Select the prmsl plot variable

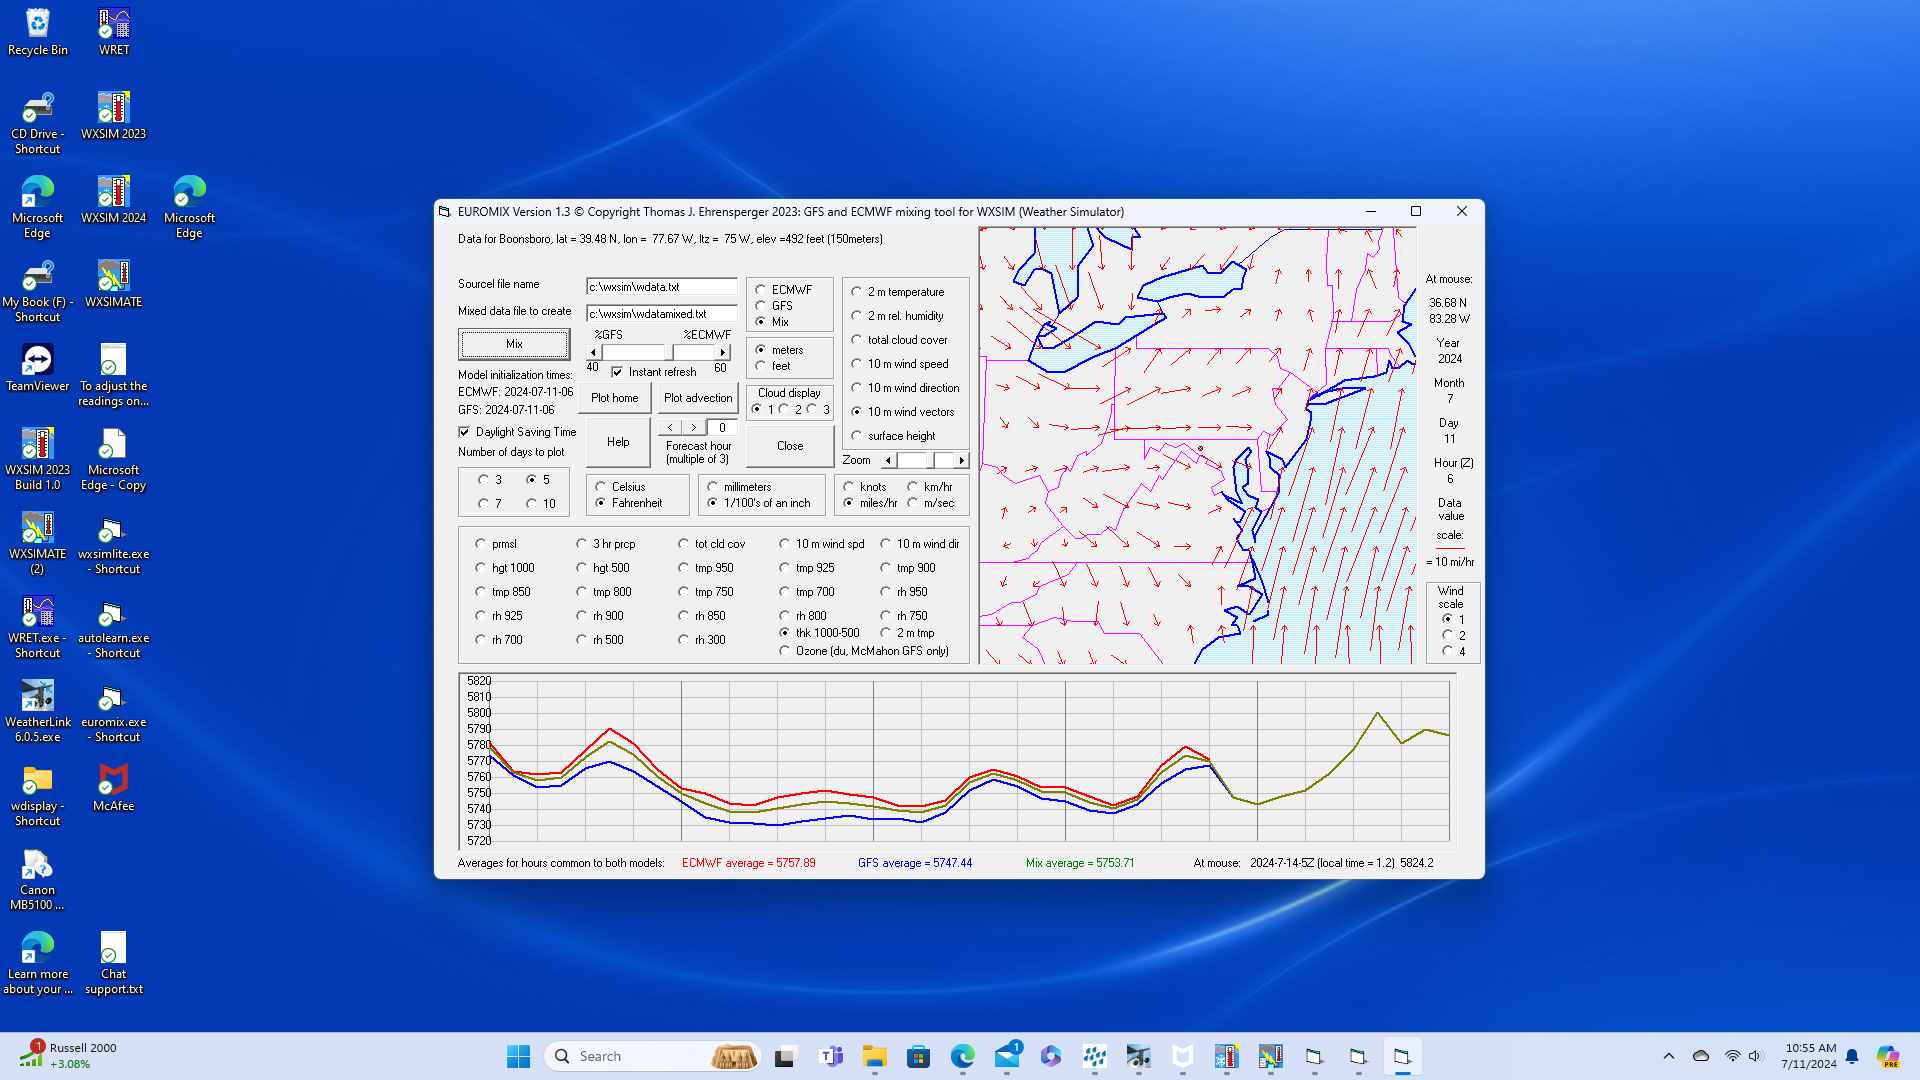point(481,544)
